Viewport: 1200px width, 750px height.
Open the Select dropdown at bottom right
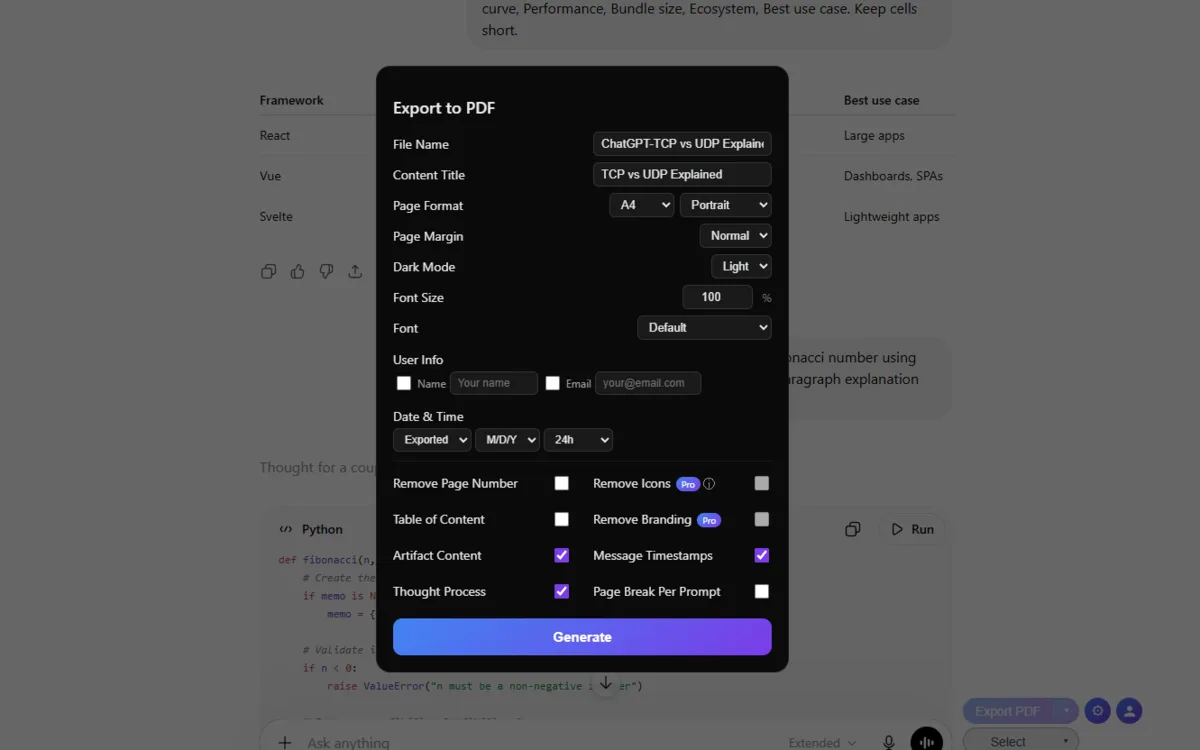pos(1021,741)
